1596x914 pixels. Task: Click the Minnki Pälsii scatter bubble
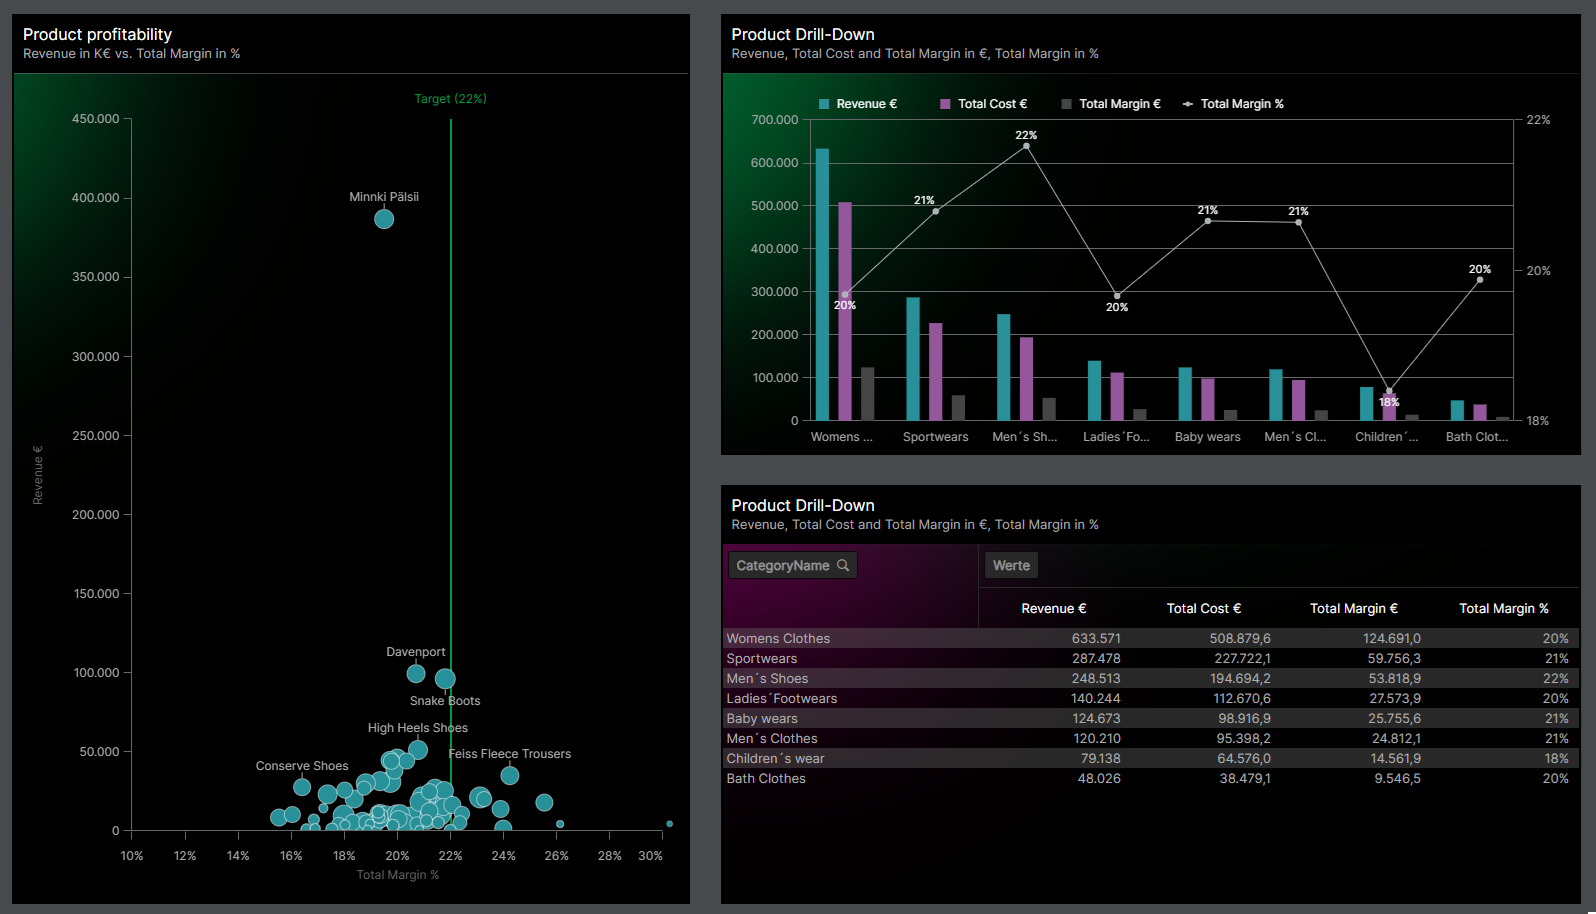[384, 219]
